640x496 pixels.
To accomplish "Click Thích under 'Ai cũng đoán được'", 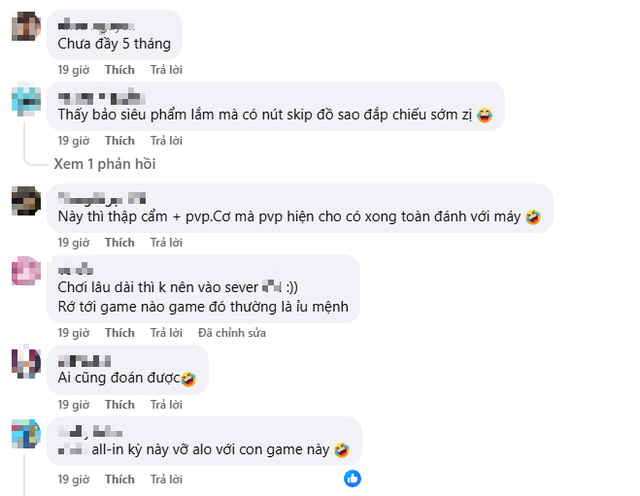I will pos(120,404).
